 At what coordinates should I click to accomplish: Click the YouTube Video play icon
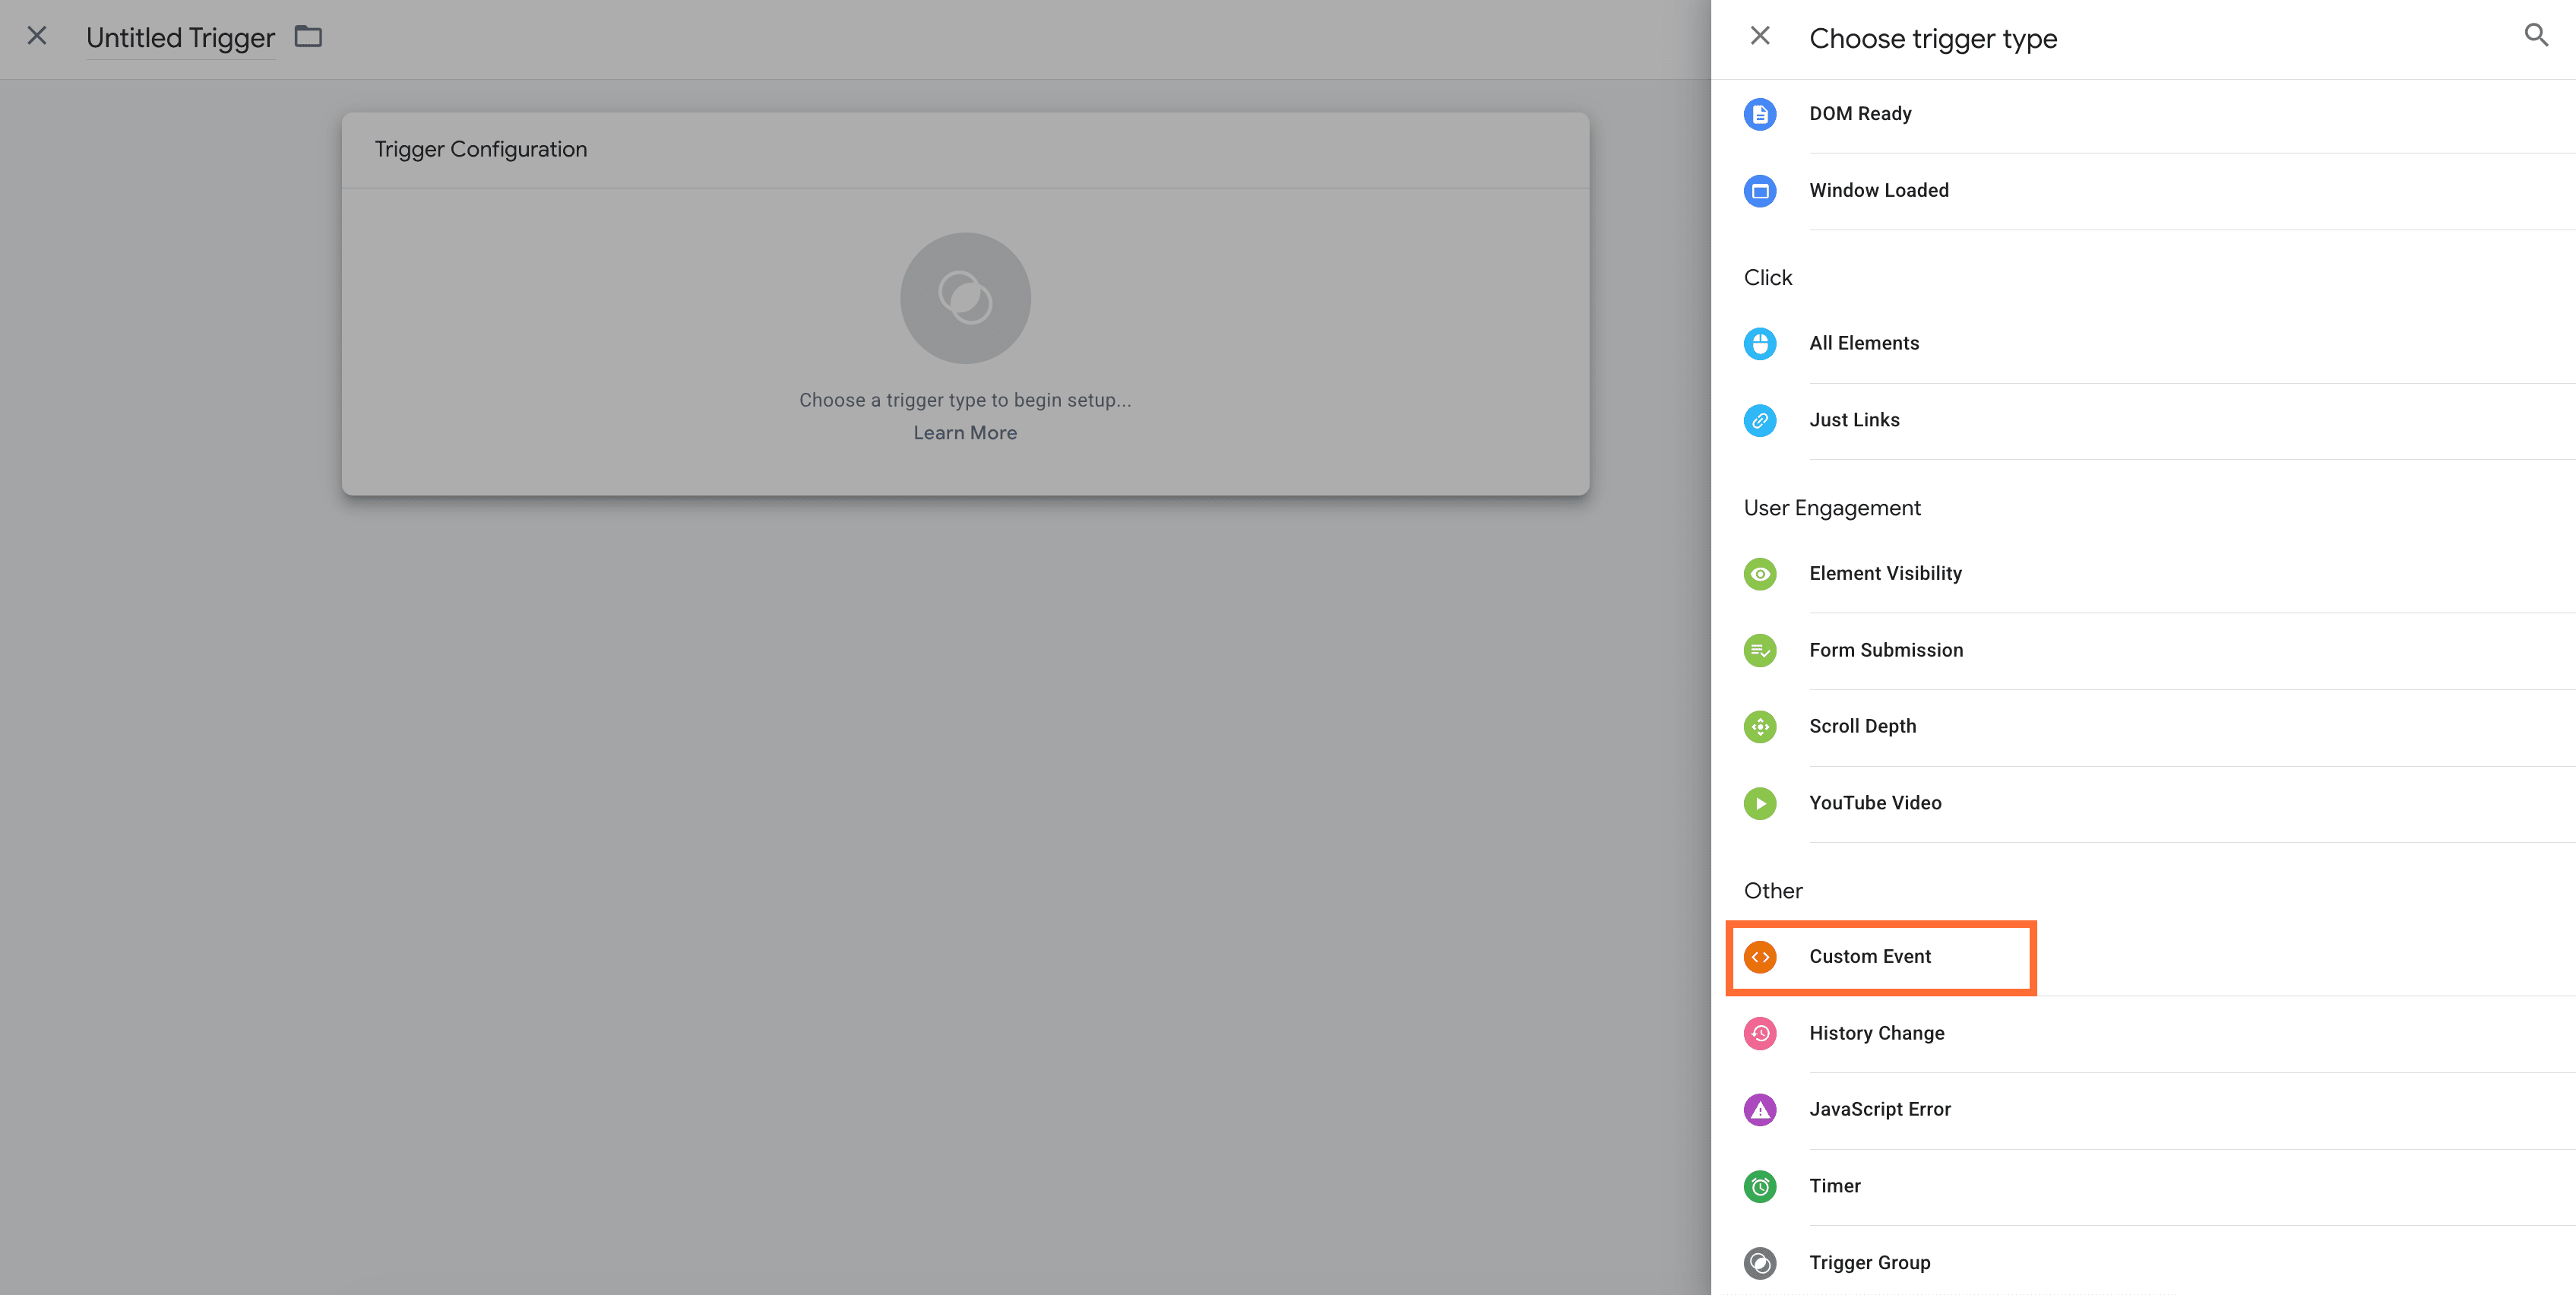[x=1760, y=804]
